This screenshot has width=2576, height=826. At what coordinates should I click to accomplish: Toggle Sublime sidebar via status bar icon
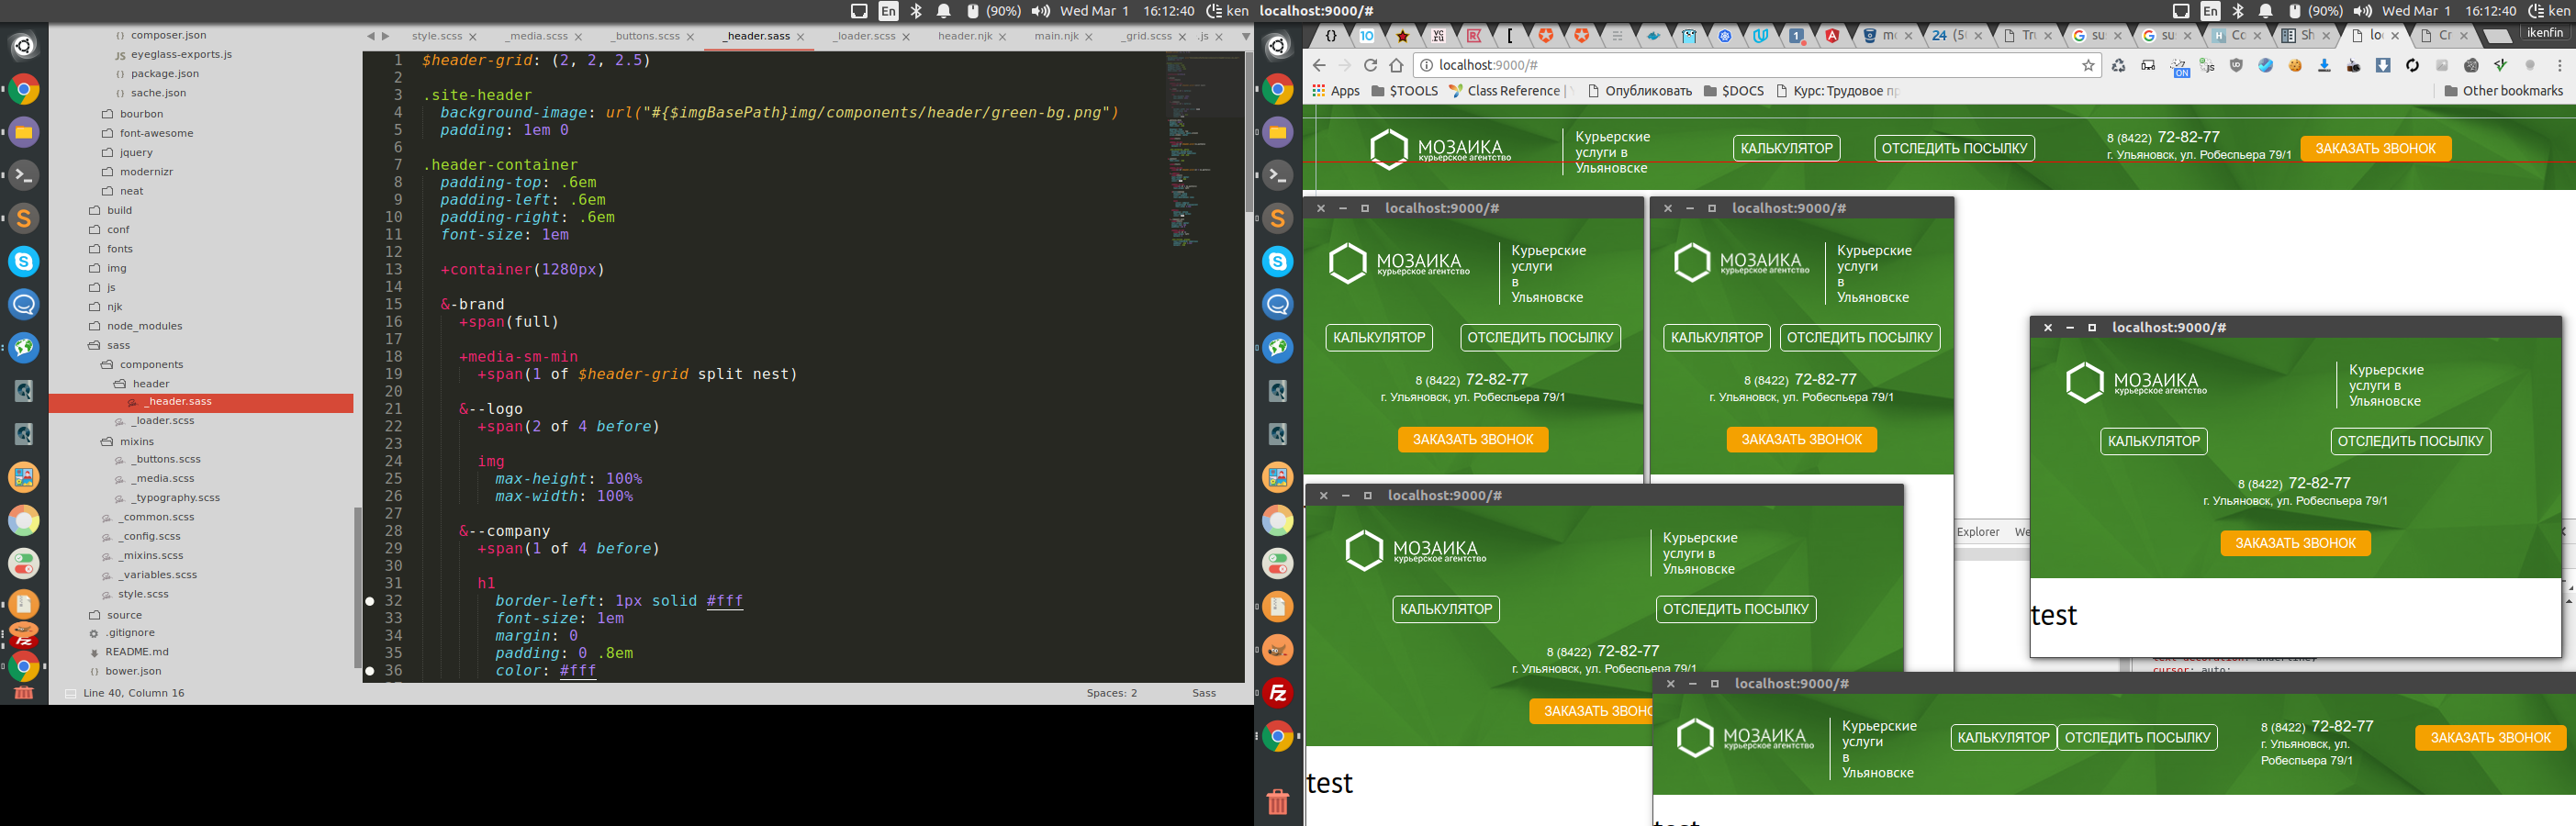click(x=70, y=693)
